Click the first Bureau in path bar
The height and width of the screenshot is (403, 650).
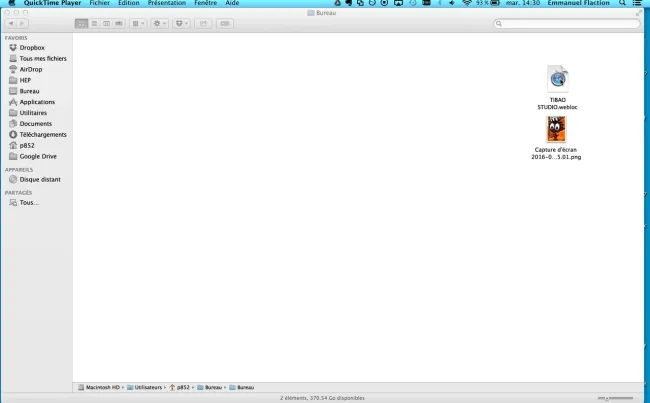(210, 387)
